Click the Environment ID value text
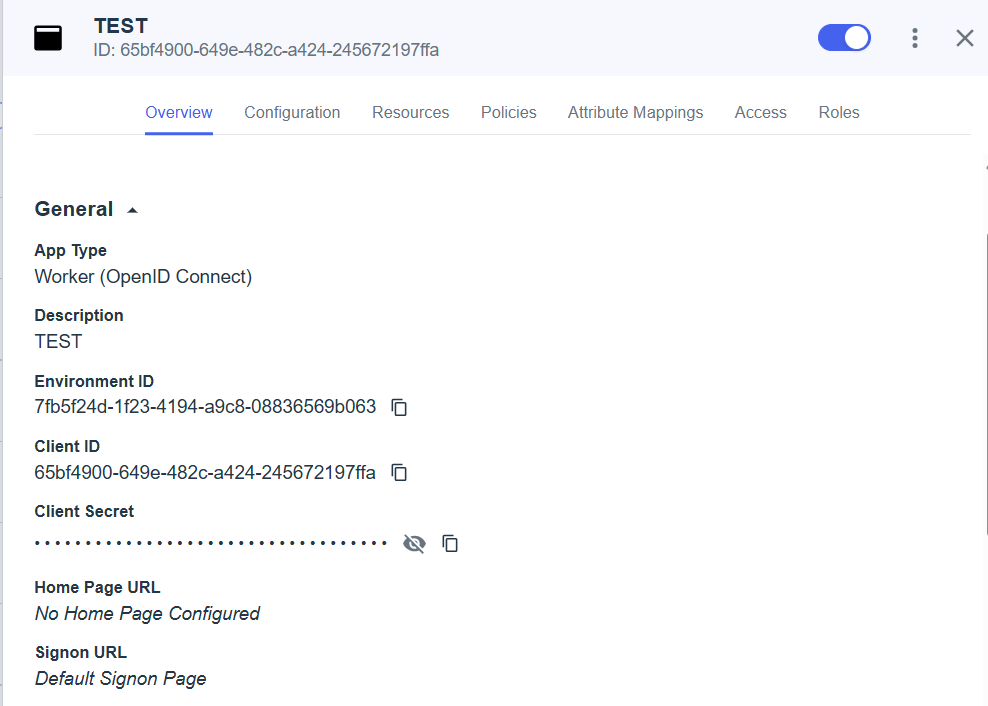The width and height of the screenshot is (988, 706). 205,407
